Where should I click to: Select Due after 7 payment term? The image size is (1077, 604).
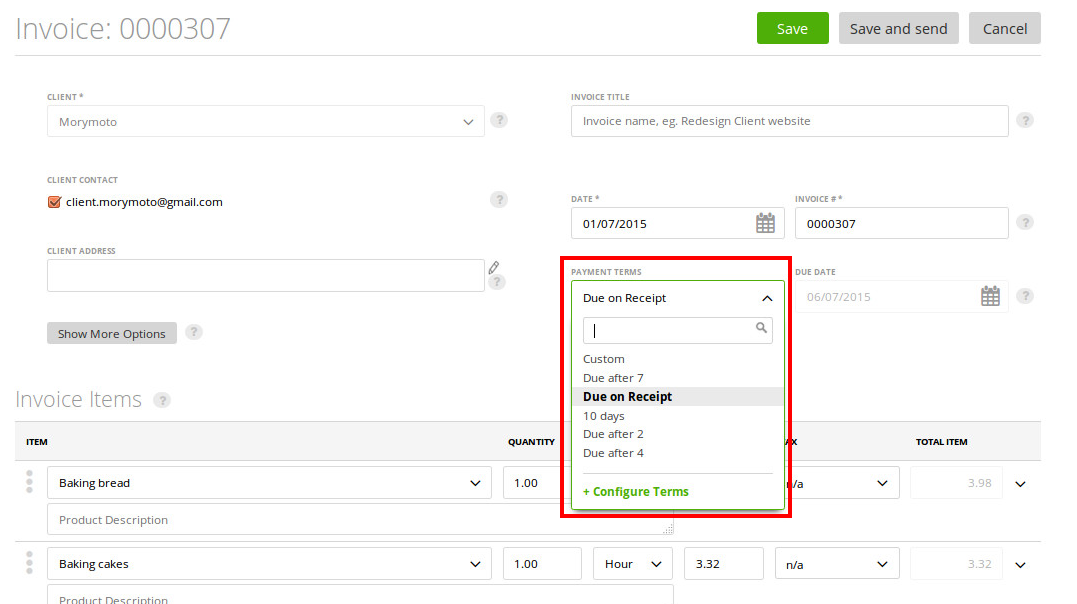[x=677, y=378]
